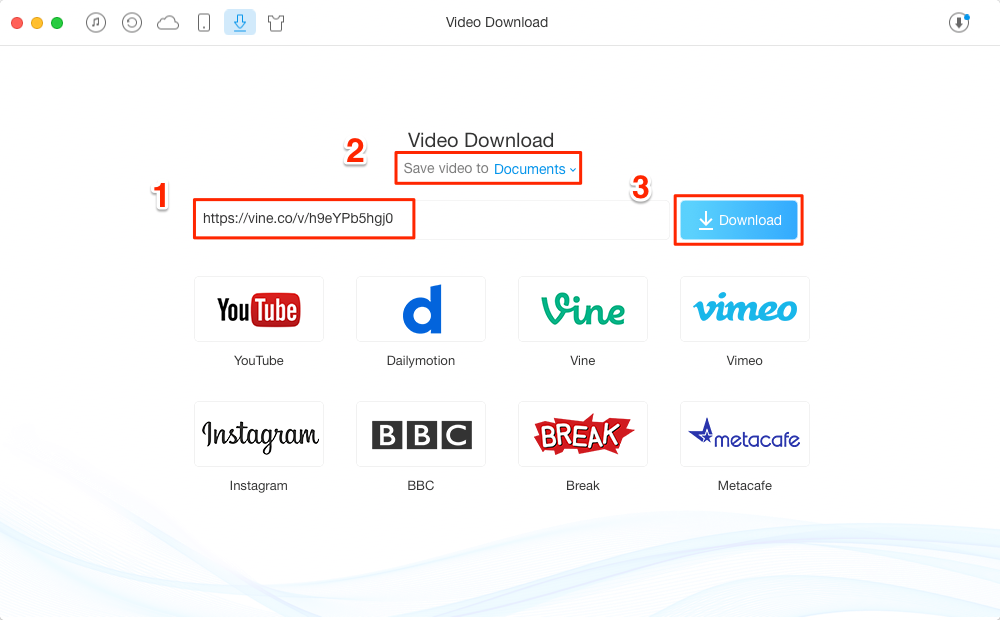Open the iTunes Library music icon
The image size is (1000, 620).
point(96,23)
